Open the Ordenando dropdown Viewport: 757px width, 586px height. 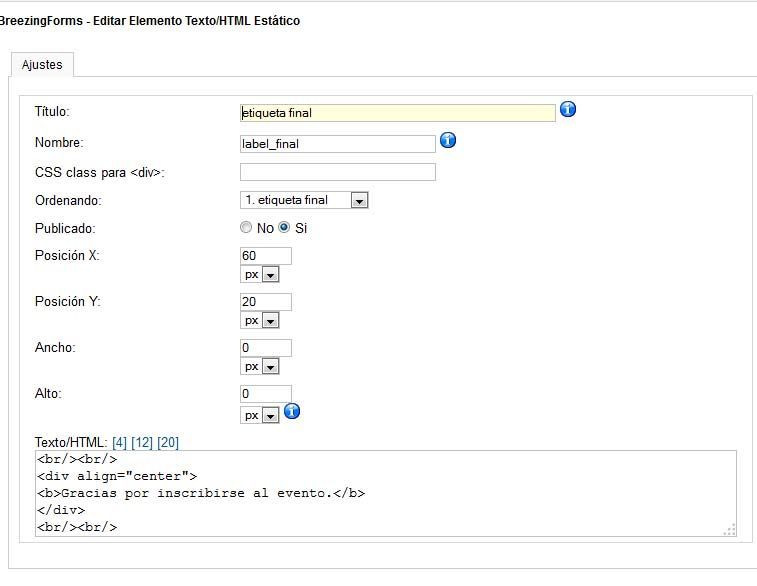304,200
